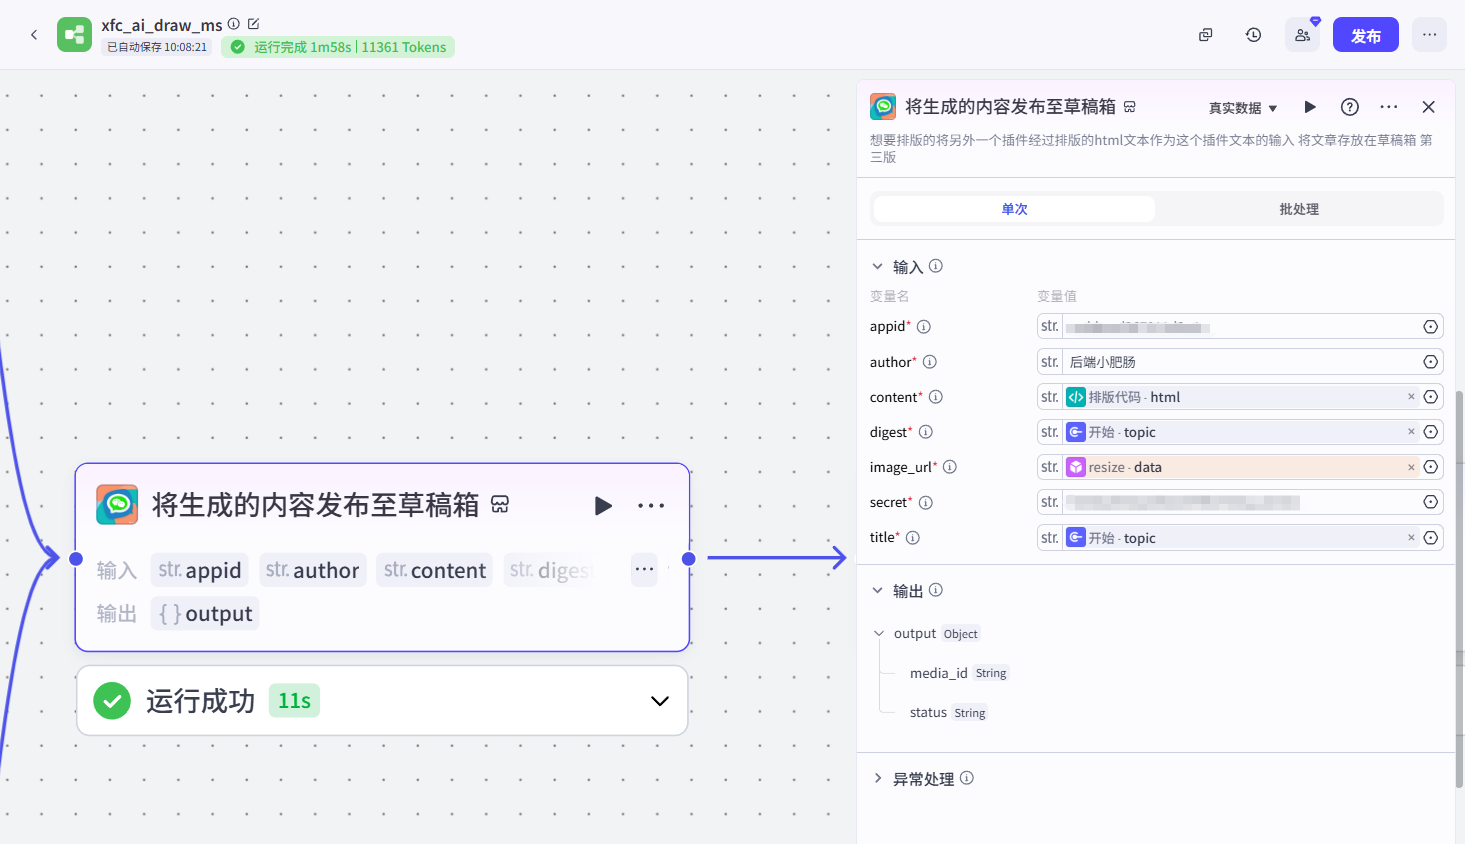
Task: Click the side panel scrollbar
Action: coord(1460,588)
